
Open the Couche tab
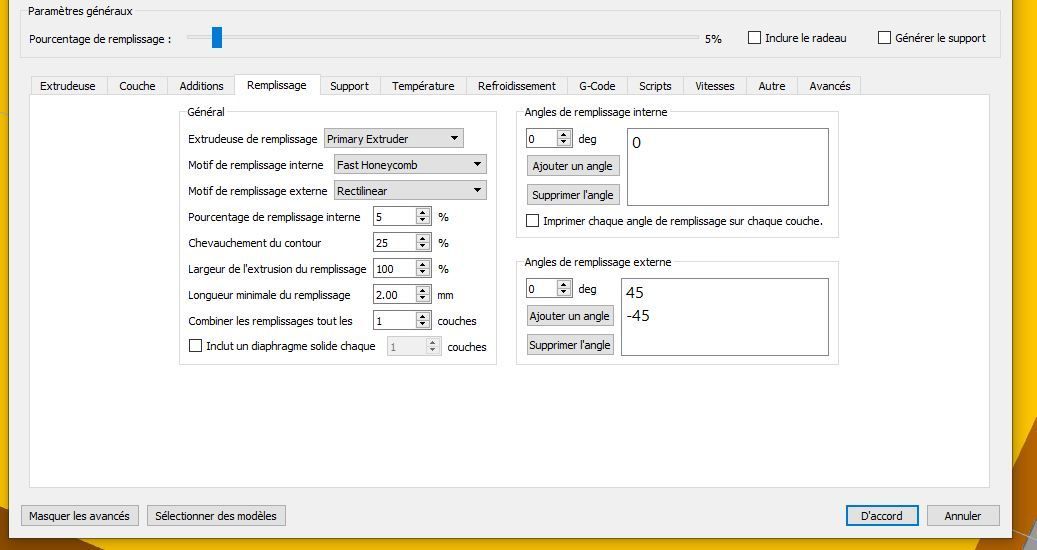(137, 86)
